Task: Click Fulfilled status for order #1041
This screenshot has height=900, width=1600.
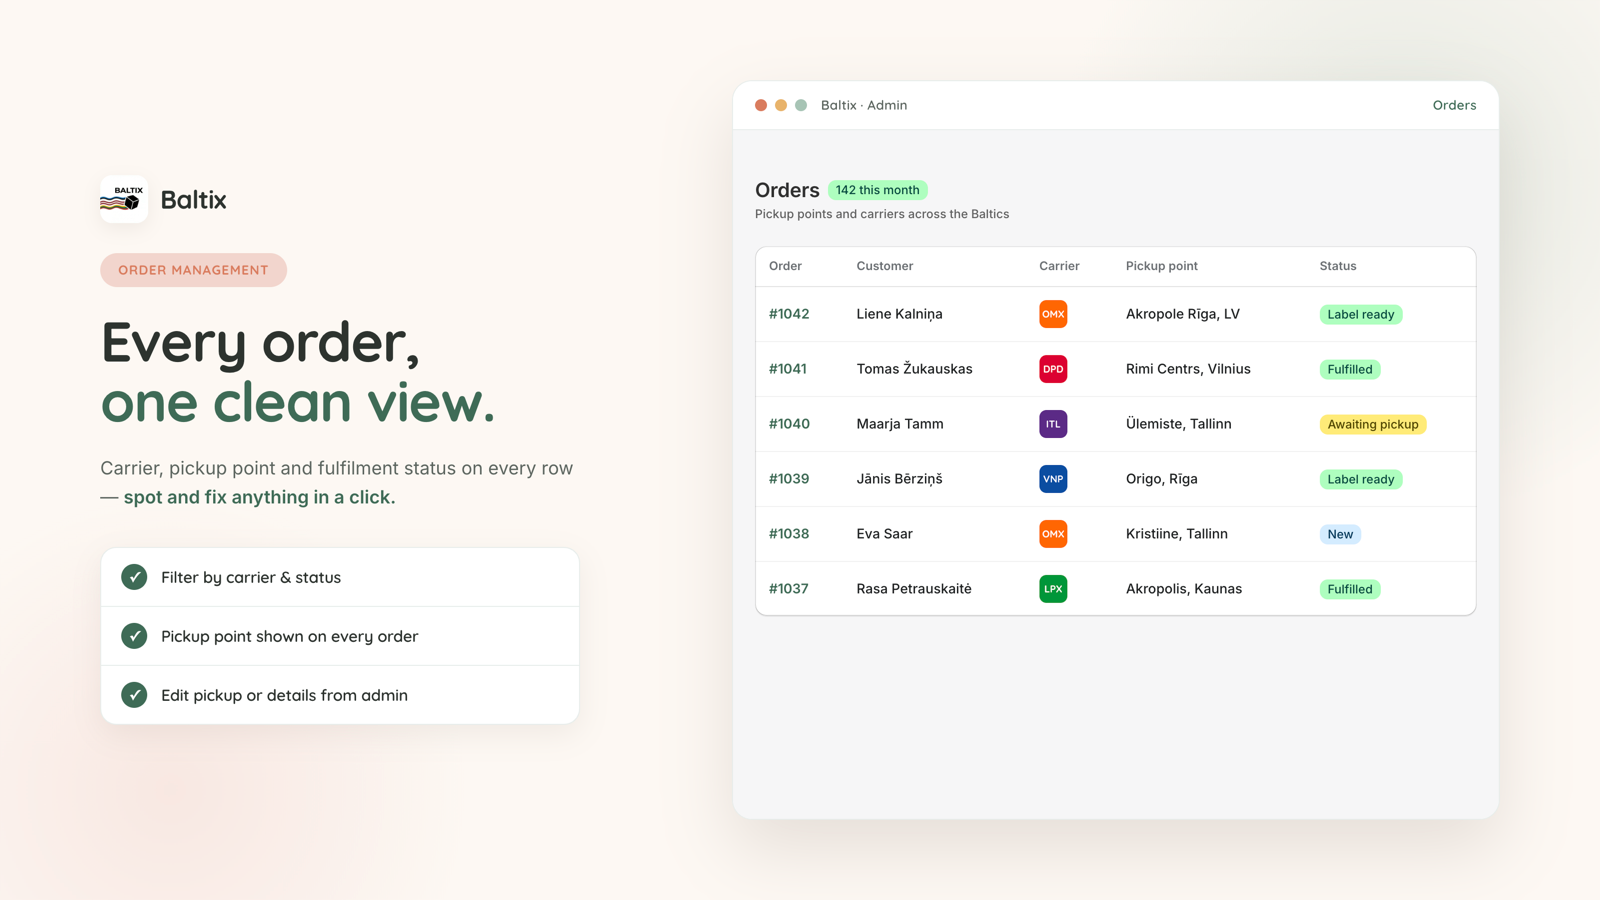Action: [x=1350, y=369]
